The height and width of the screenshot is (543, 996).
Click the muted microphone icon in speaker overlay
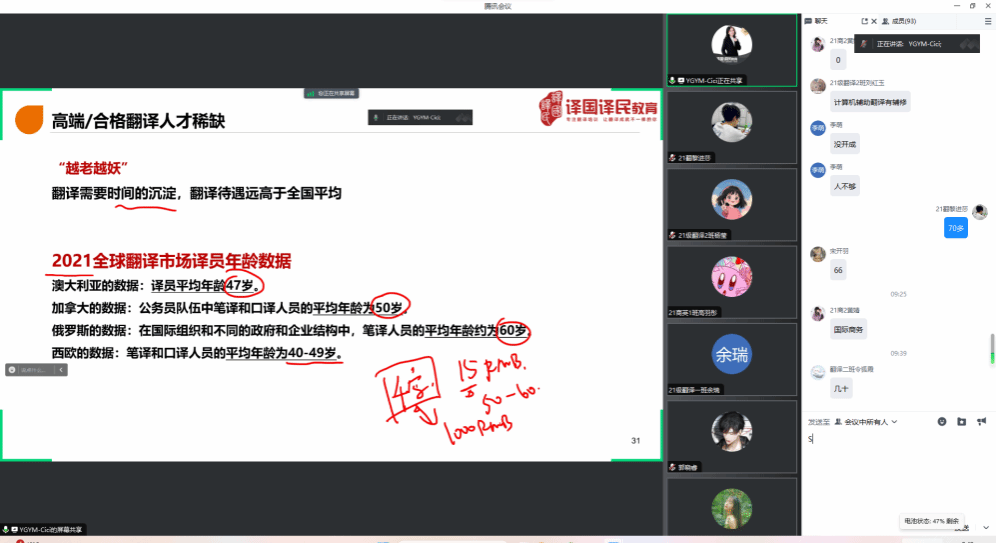pyautogui.click(x=862, y=45)
